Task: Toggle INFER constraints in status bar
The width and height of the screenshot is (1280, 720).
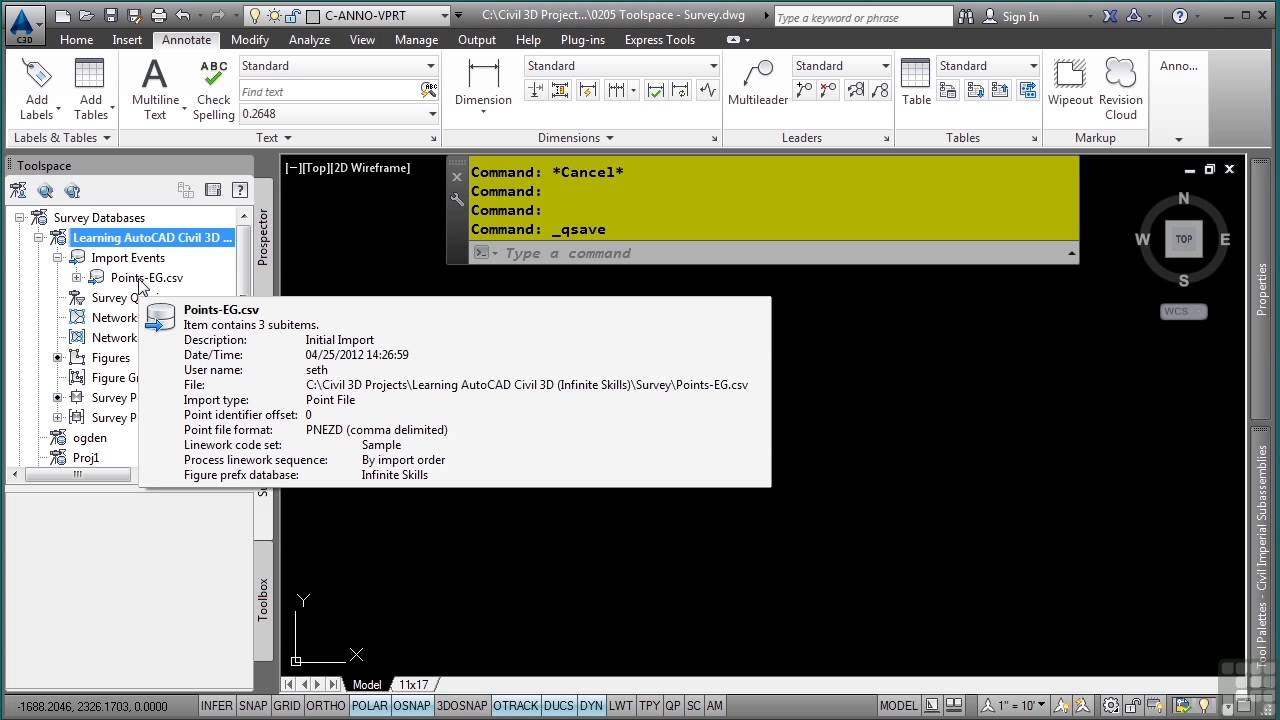Action: tap(217, 706)
